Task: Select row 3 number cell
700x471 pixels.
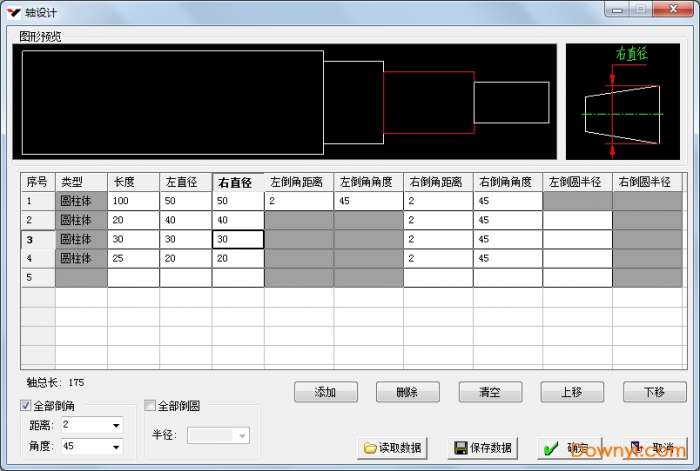Action: click(38, 239)
